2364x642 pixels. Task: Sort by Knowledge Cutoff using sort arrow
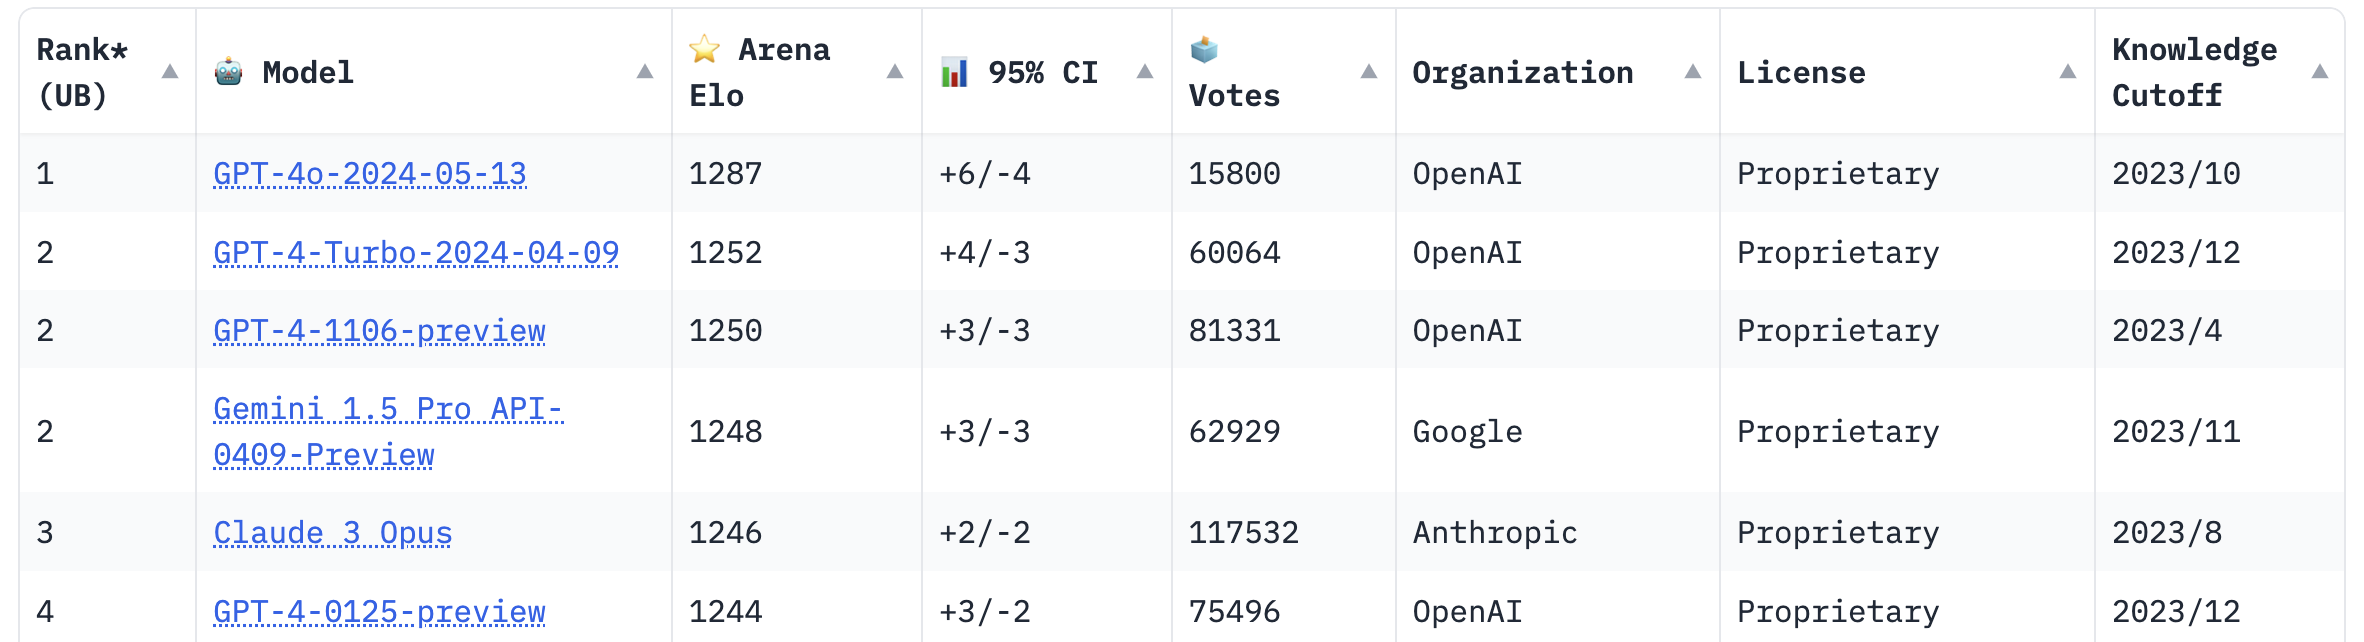tap(2320, 71)
